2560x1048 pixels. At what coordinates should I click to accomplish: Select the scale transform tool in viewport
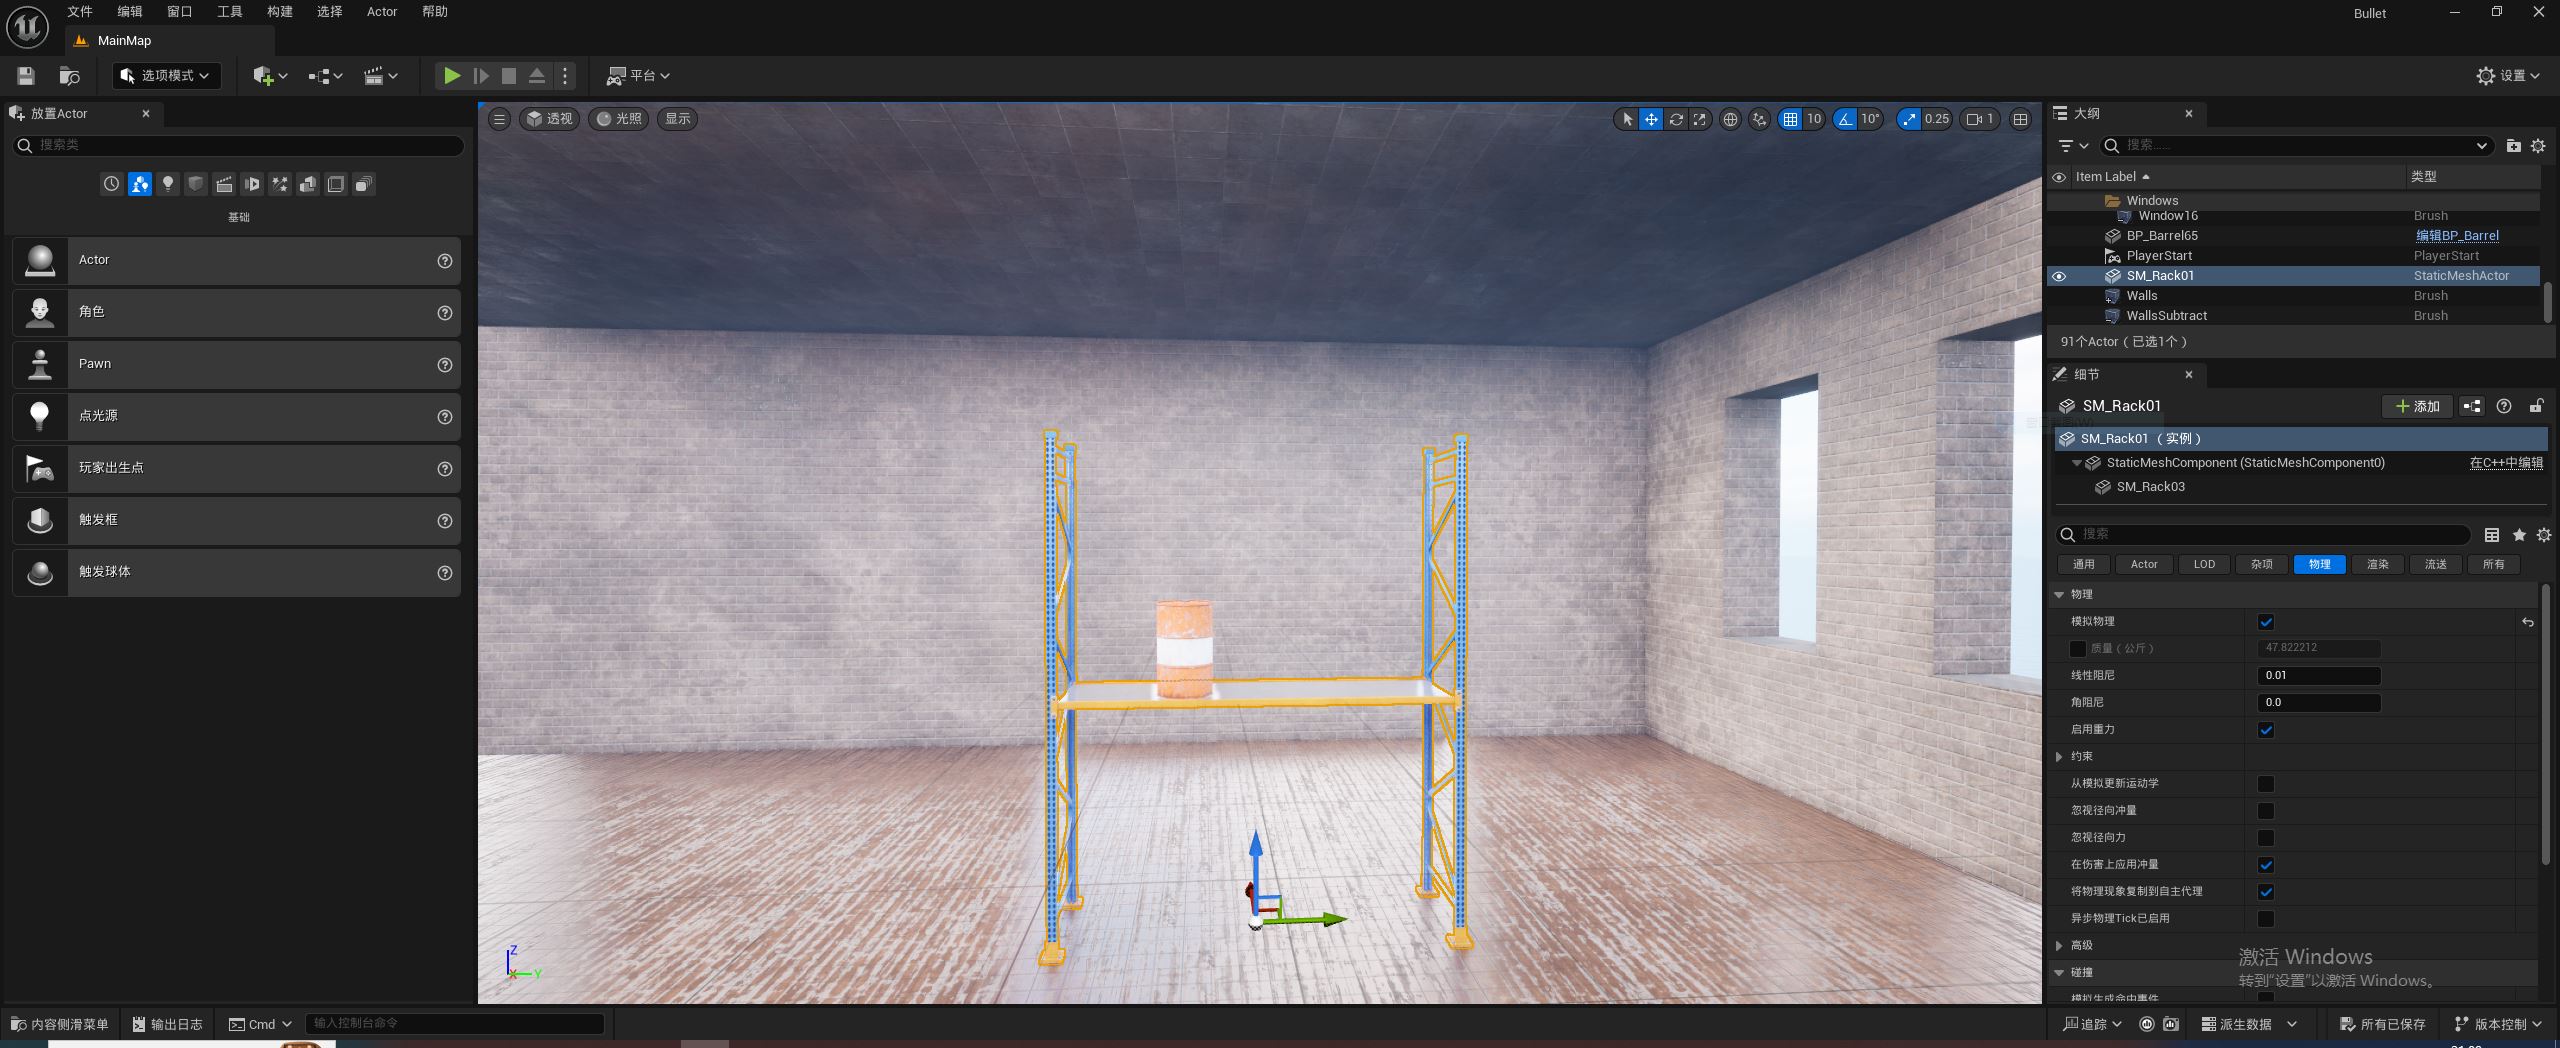click(1700, 119)
